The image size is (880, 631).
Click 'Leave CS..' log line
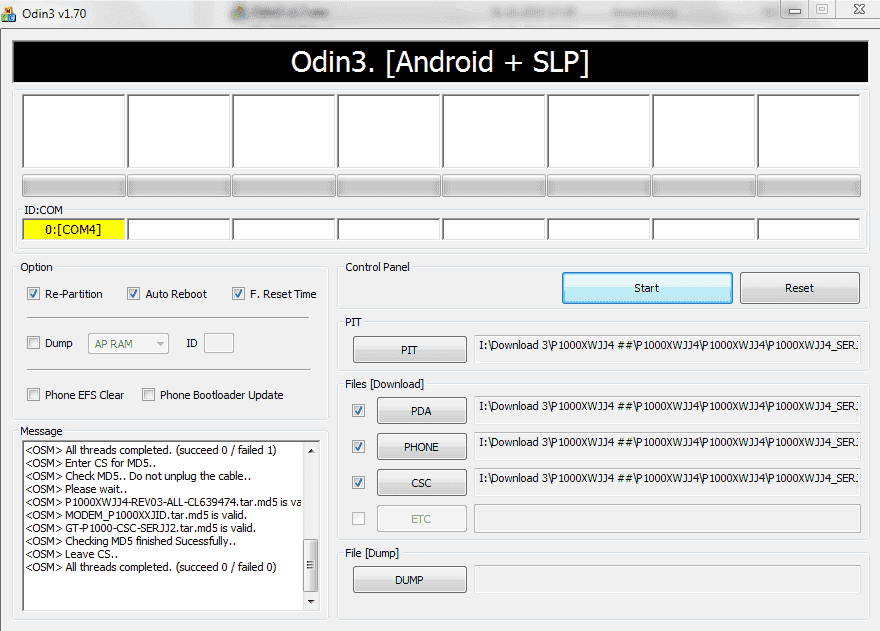coord(72,554)
